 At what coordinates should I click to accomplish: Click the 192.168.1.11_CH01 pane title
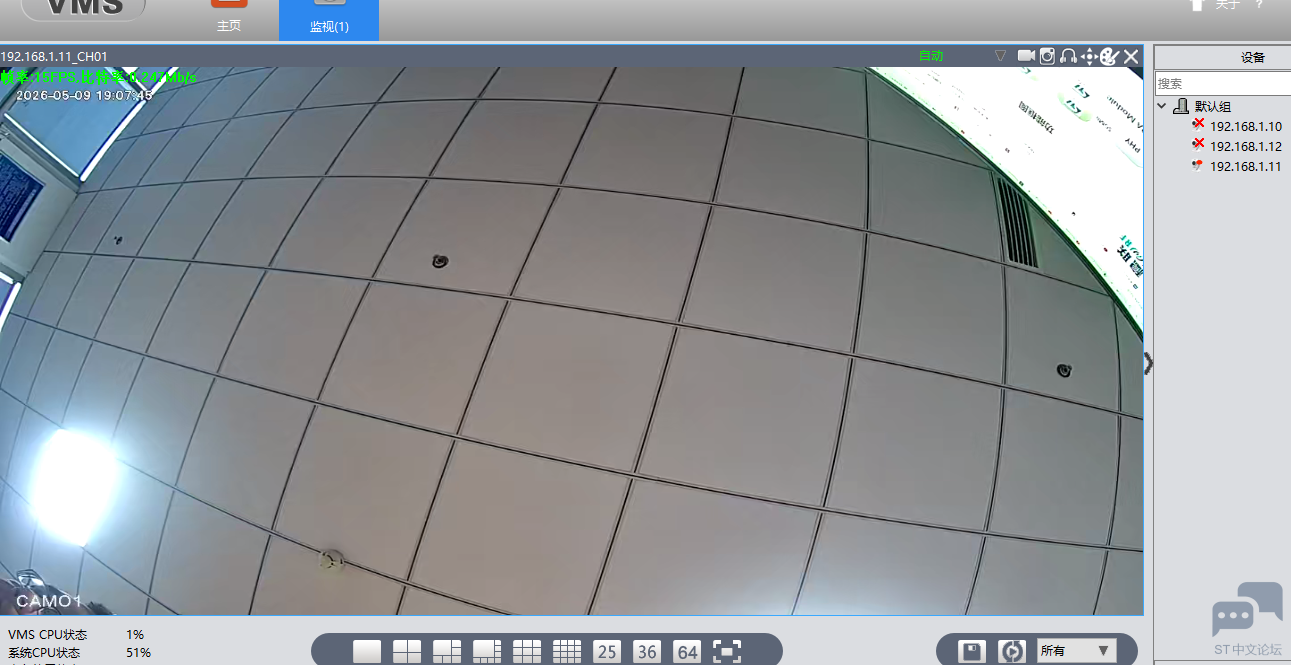pyautogui.click(x=54, y=56)
